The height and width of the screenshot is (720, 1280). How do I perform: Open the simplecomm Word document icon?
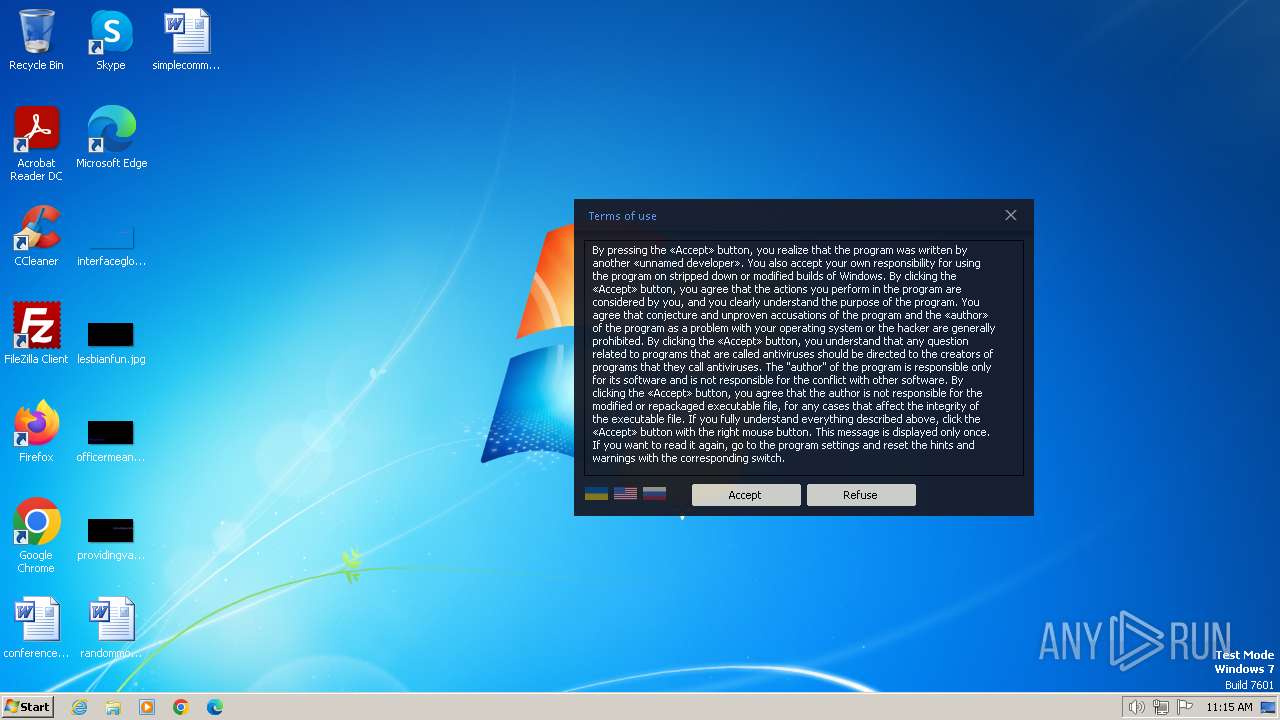coord(186,41)
